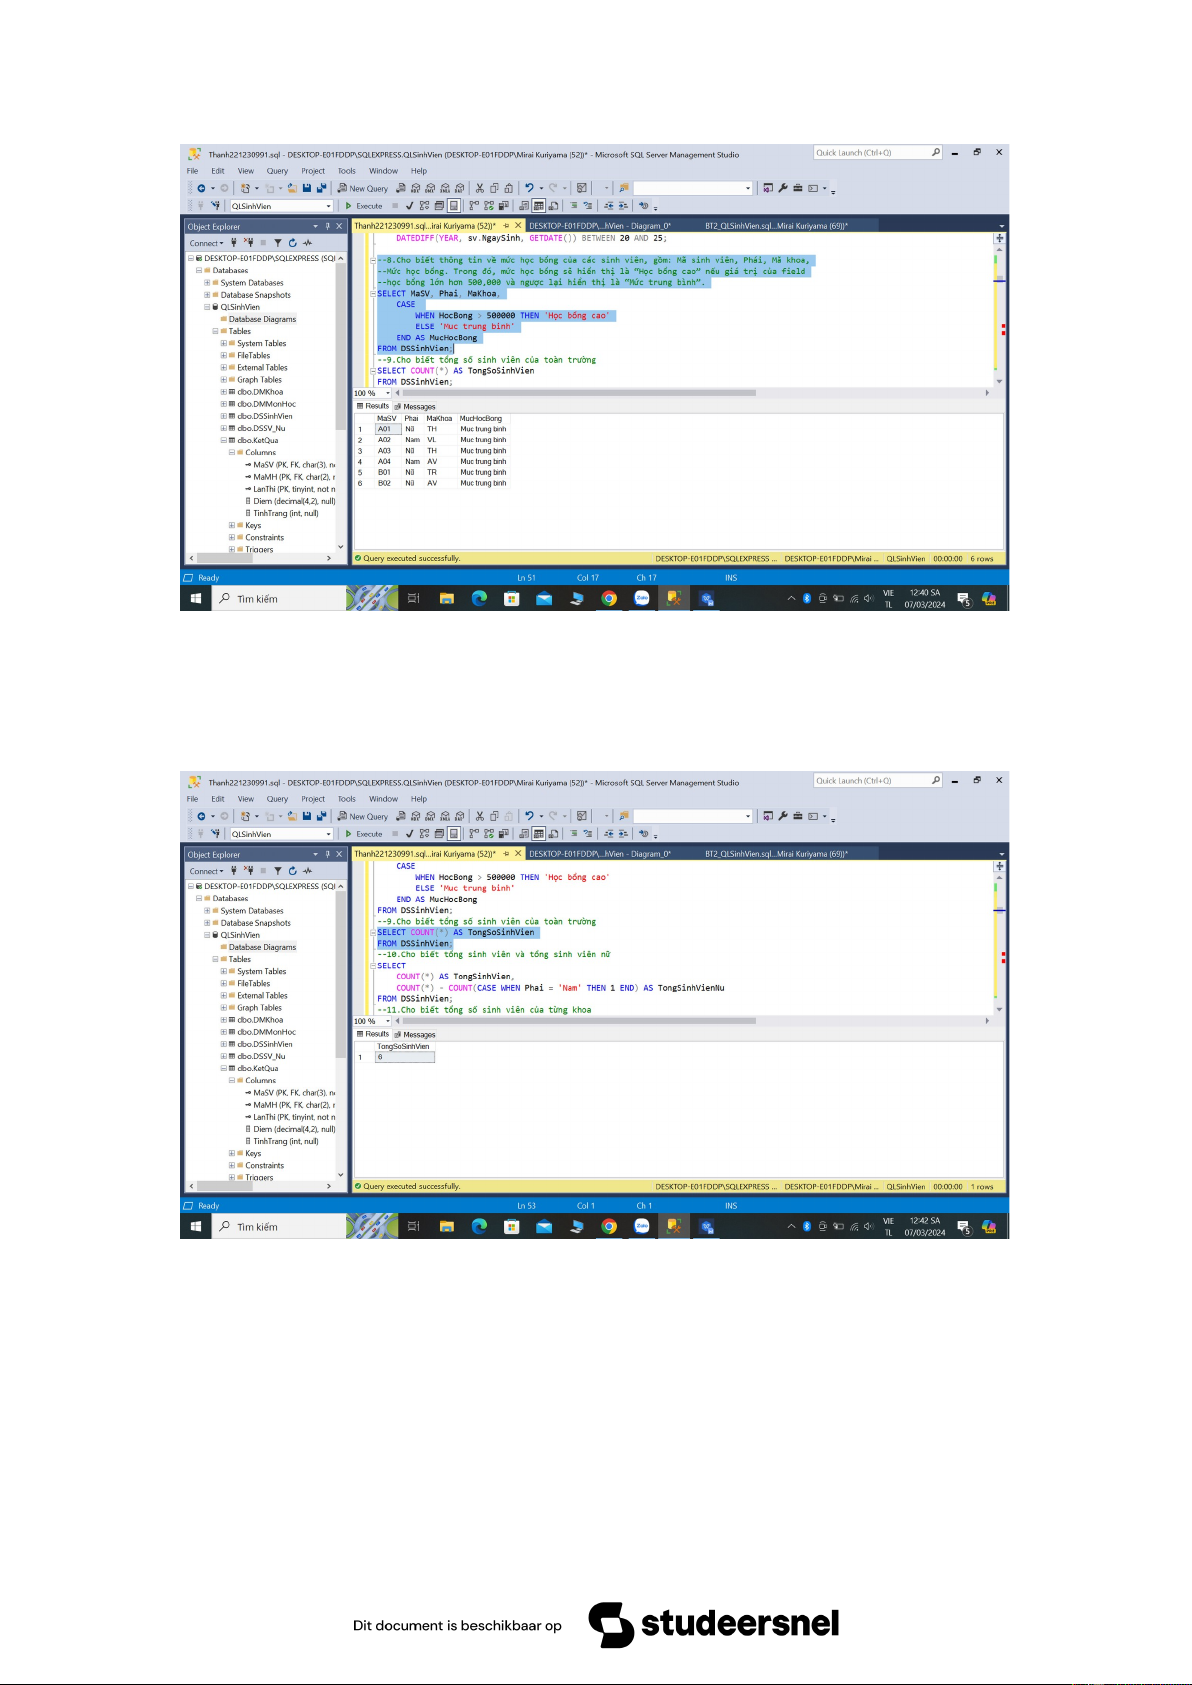Toggle Object Explorer auto-hide pin in upper window
This screenshot has height=1685, width=1192.
pyautogui.click(x=327, y=227)
